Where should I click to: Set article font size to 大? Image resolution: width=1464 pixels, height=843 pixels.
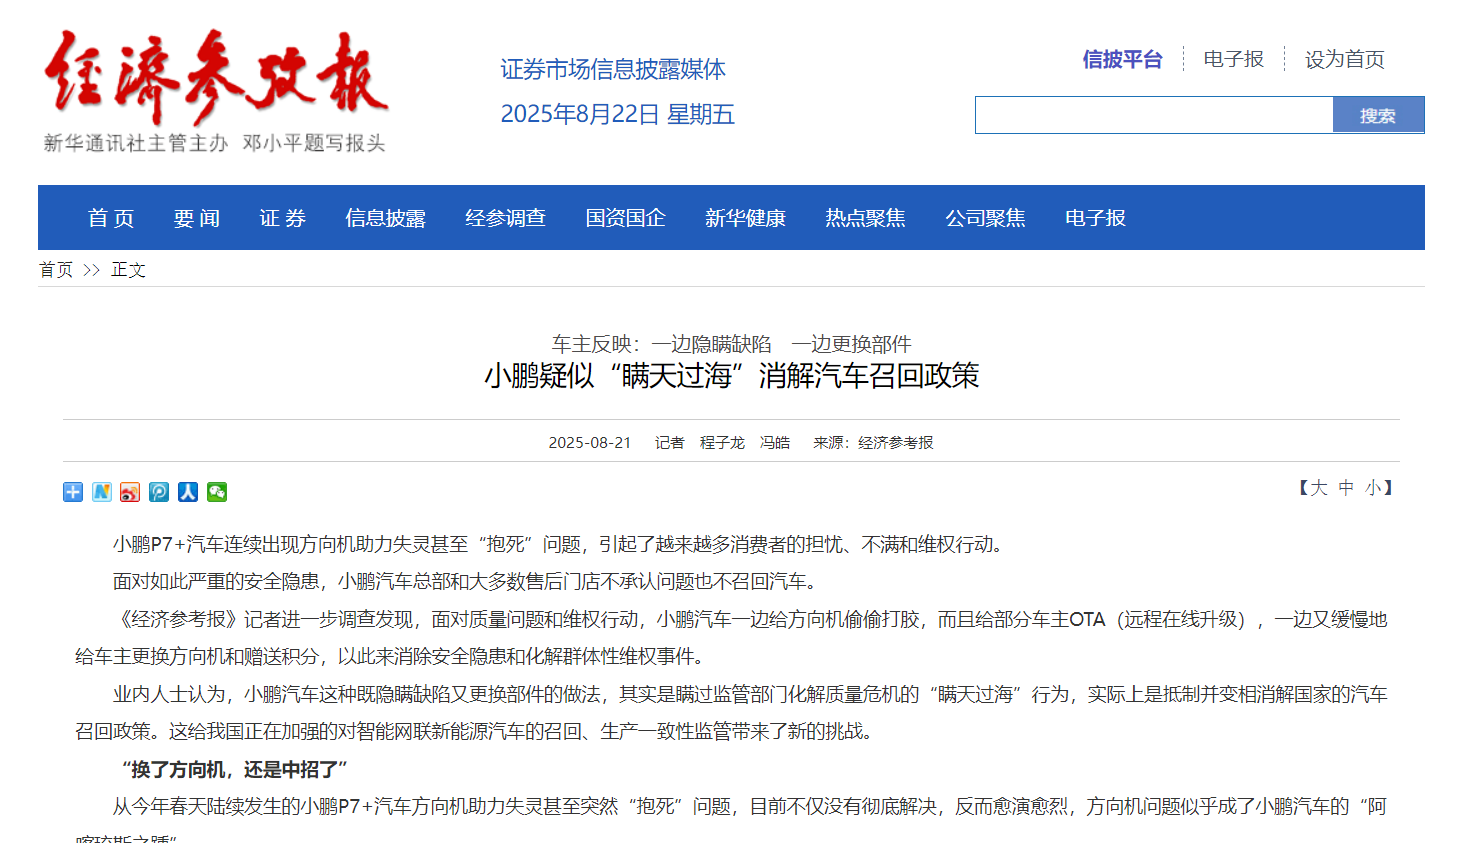(1319, 488)
